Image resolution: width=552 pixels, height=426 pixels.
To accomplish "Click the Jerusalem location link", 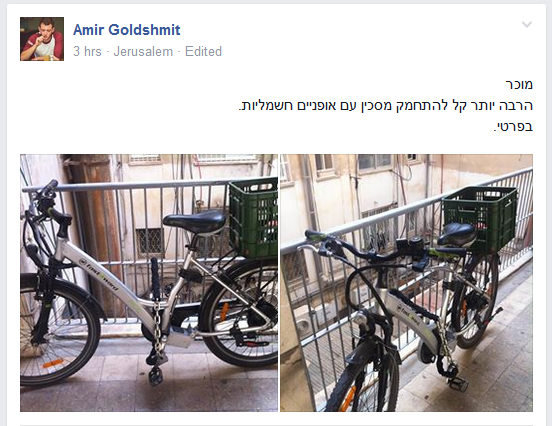I will [x=143, y=51].
